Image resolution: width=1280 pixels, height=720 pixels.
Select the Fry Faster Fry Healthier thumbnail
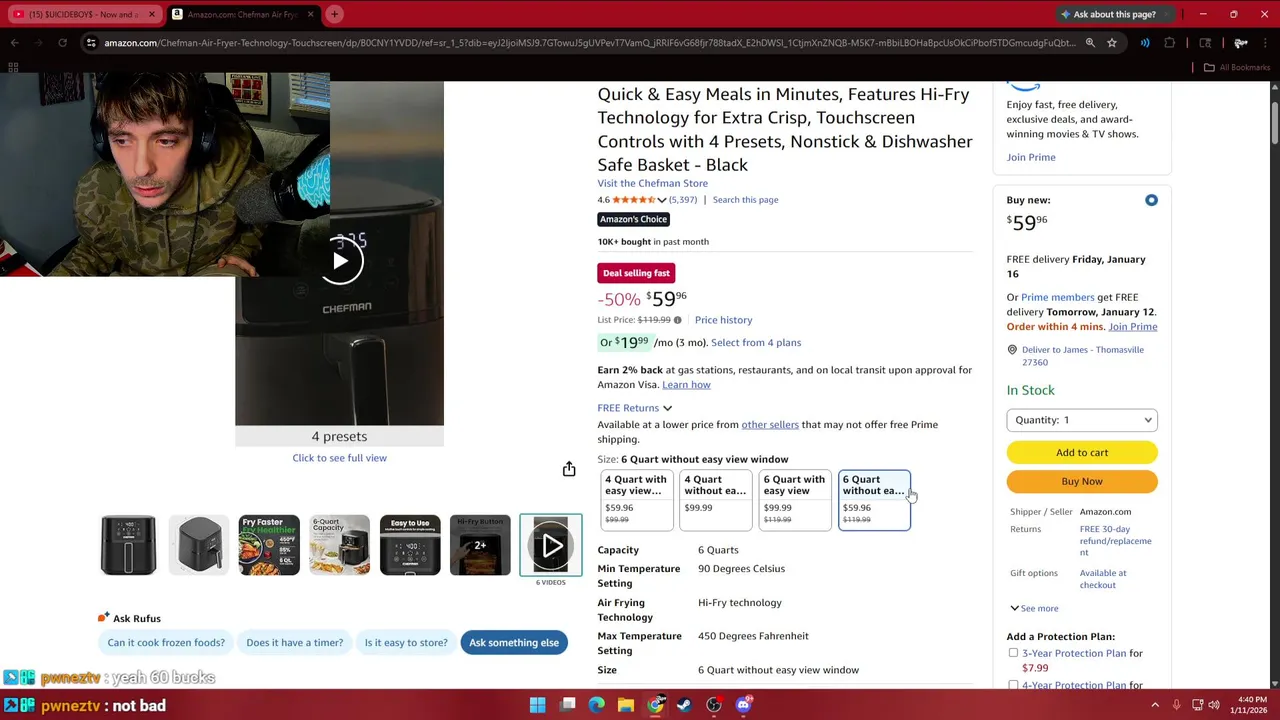(x=269, y=545)
